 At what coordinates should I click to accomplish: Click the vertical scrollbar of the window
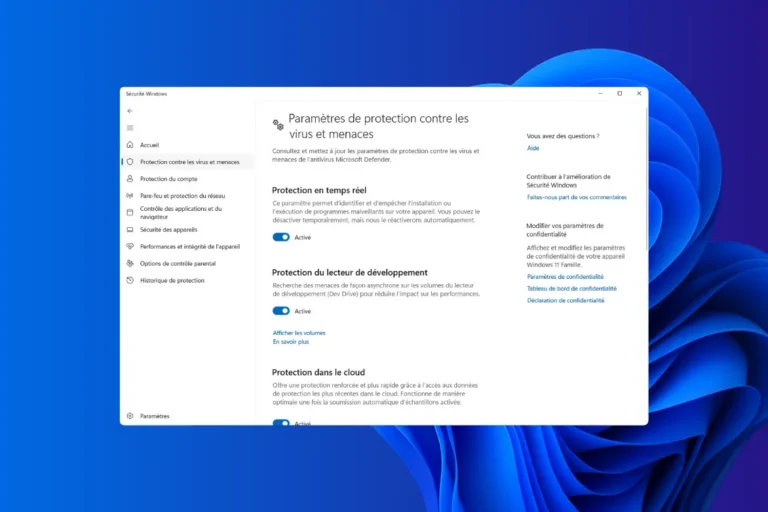point(647,179)
